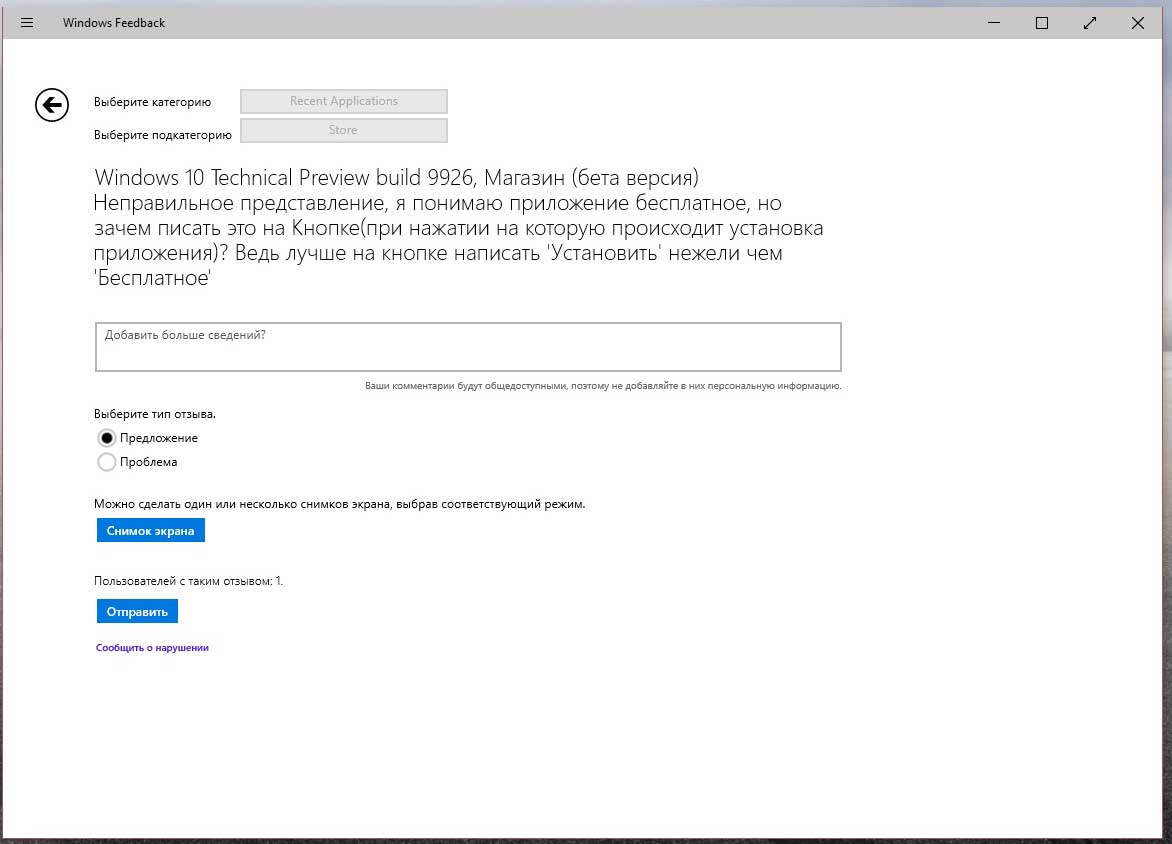The width and height of the screenshot is (1172, 844).
Task: Open the Recent Applications category dropdown
Action: tap(343, 101)
